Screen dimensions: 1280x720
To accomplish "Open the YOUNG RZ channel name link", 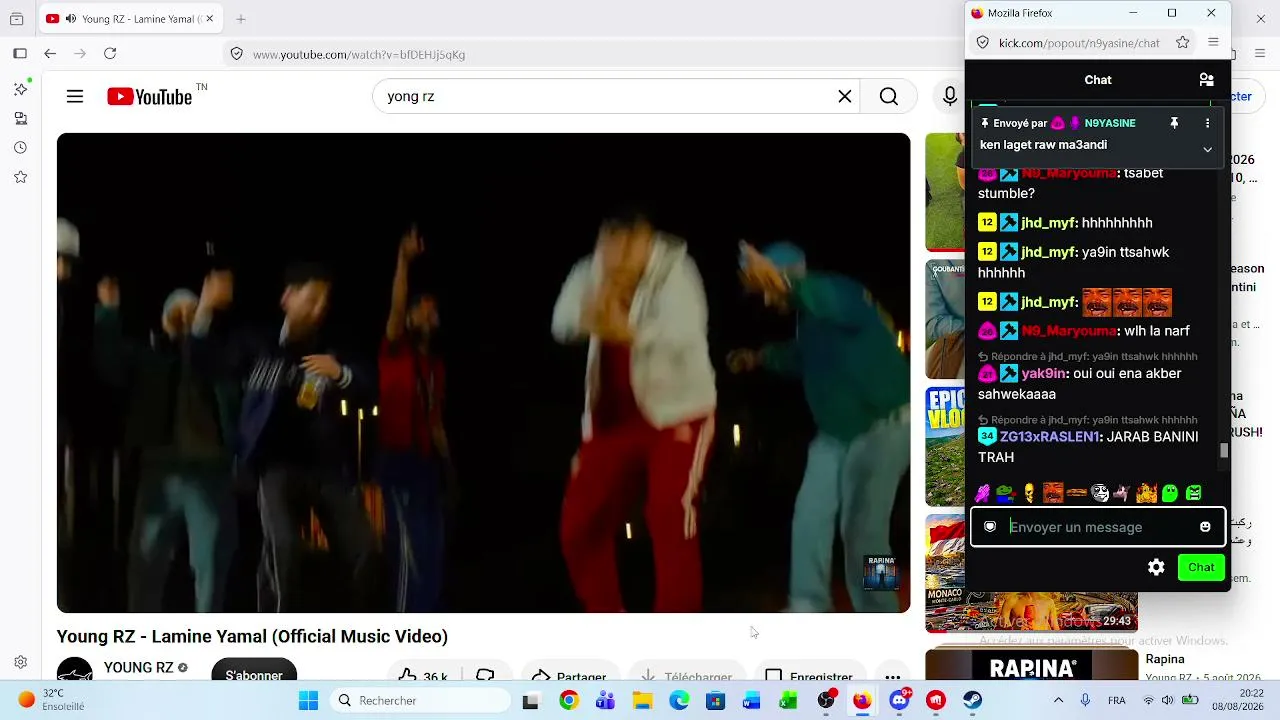I will tap(139, 668).
